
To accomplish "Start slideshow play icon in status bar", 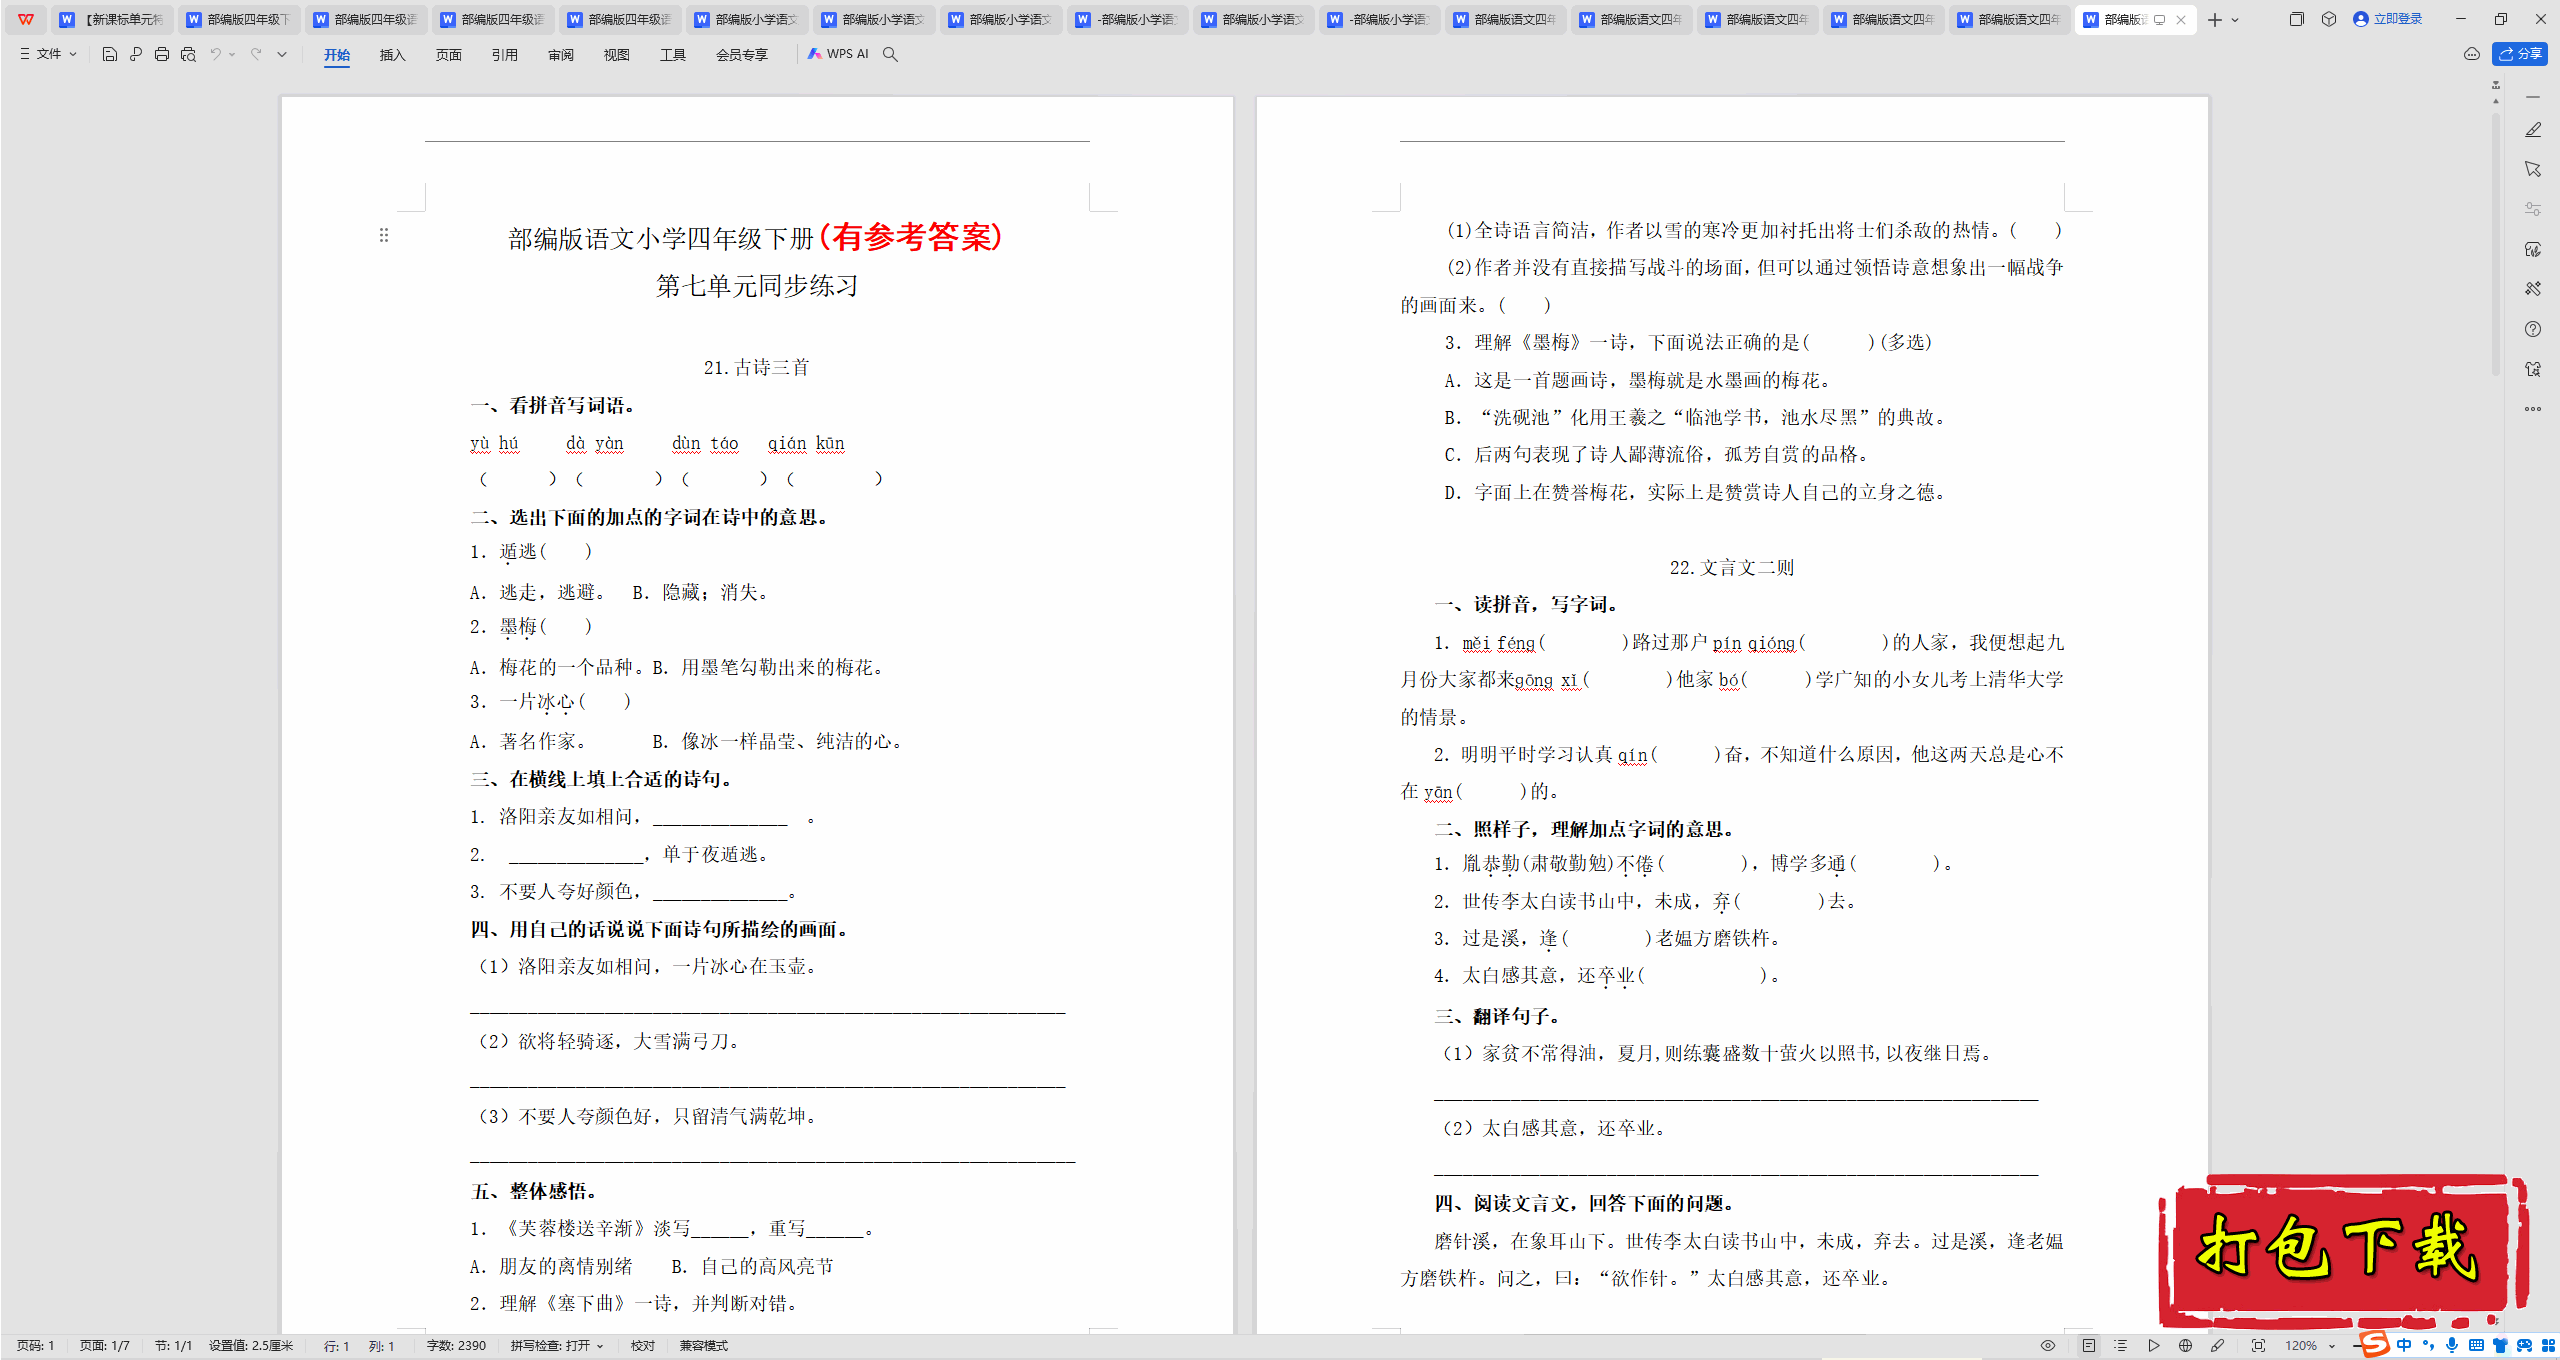I will point(2154,1346).
